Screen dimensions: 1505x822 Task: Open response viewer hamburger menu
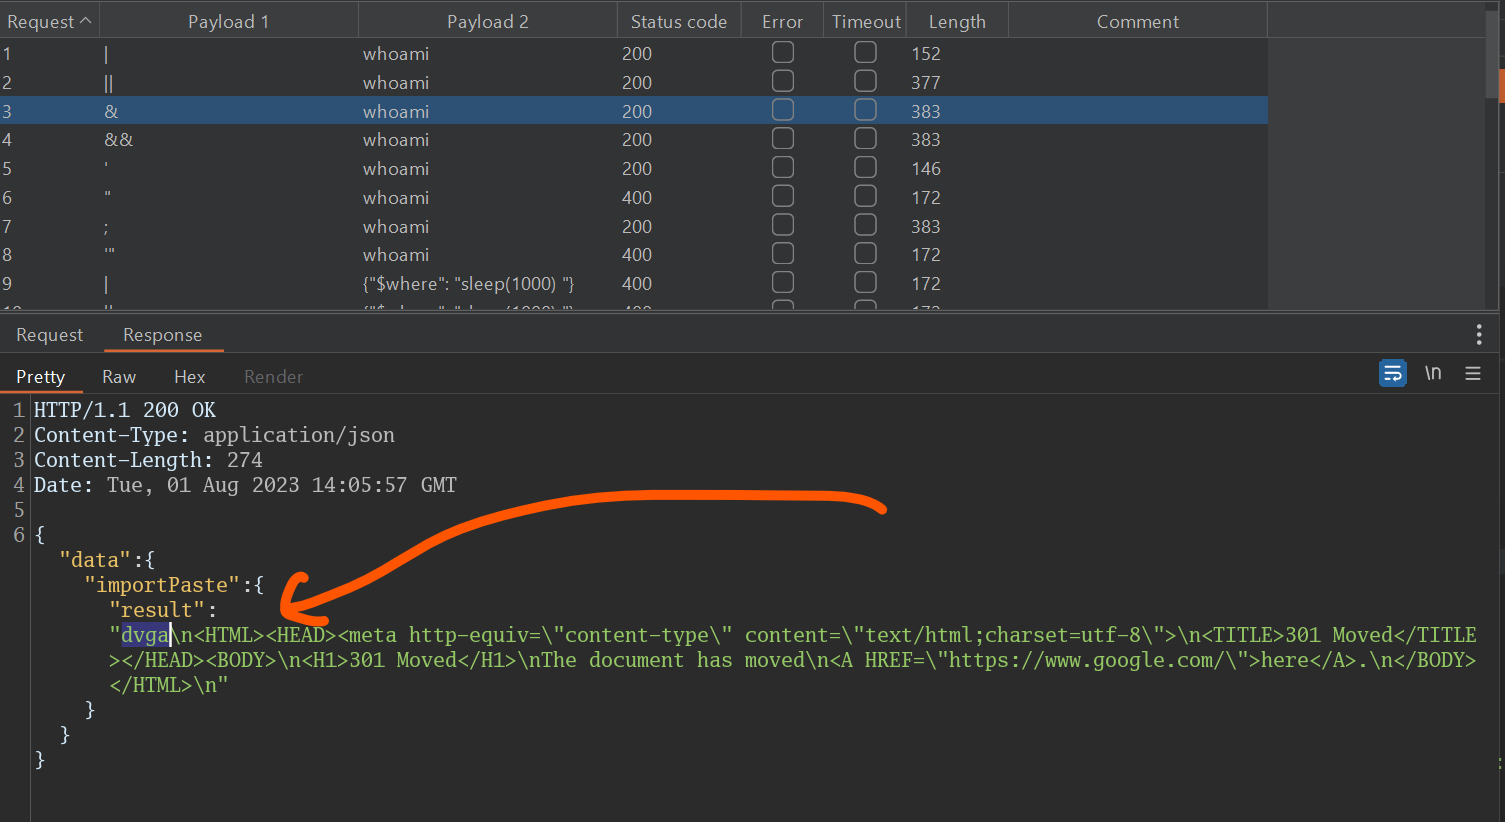(x=1473, y=373)
